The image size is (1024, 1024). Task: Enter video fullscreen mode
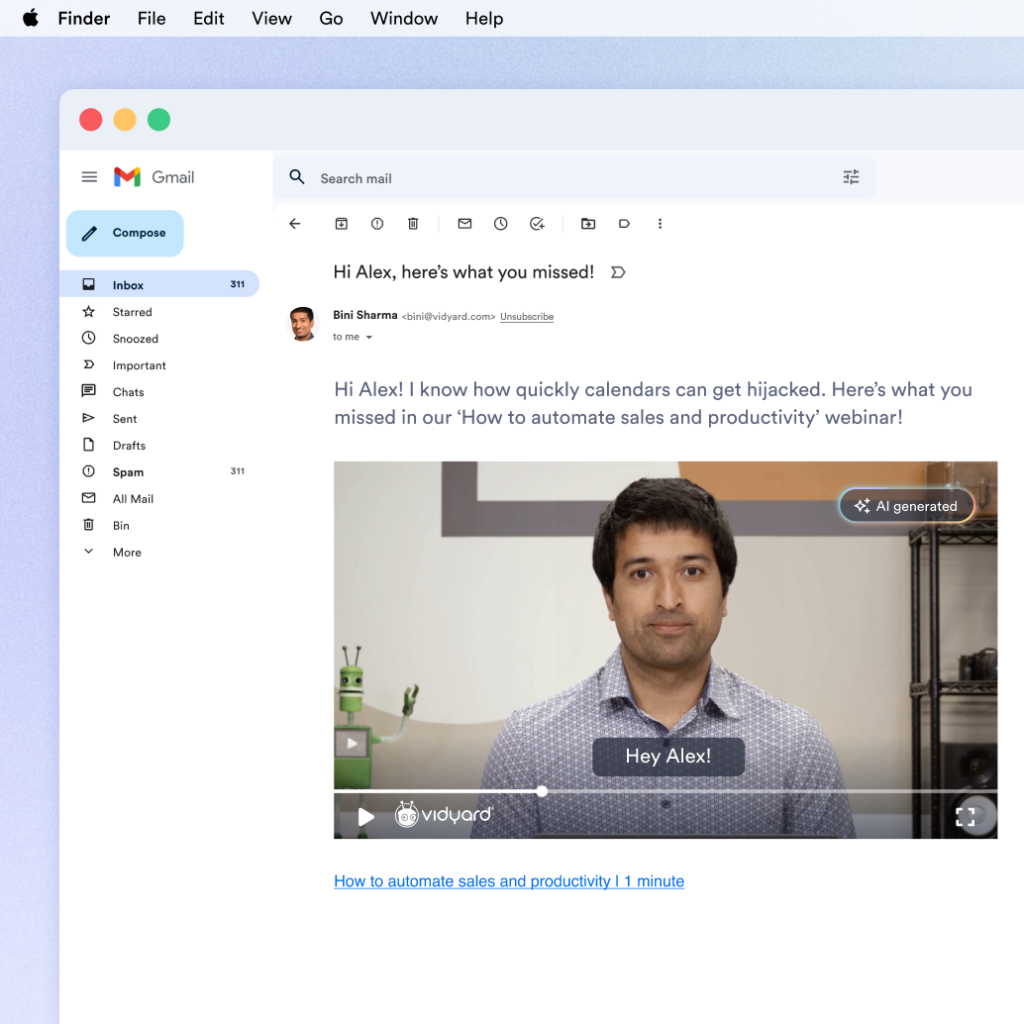[x=965, y=816]
